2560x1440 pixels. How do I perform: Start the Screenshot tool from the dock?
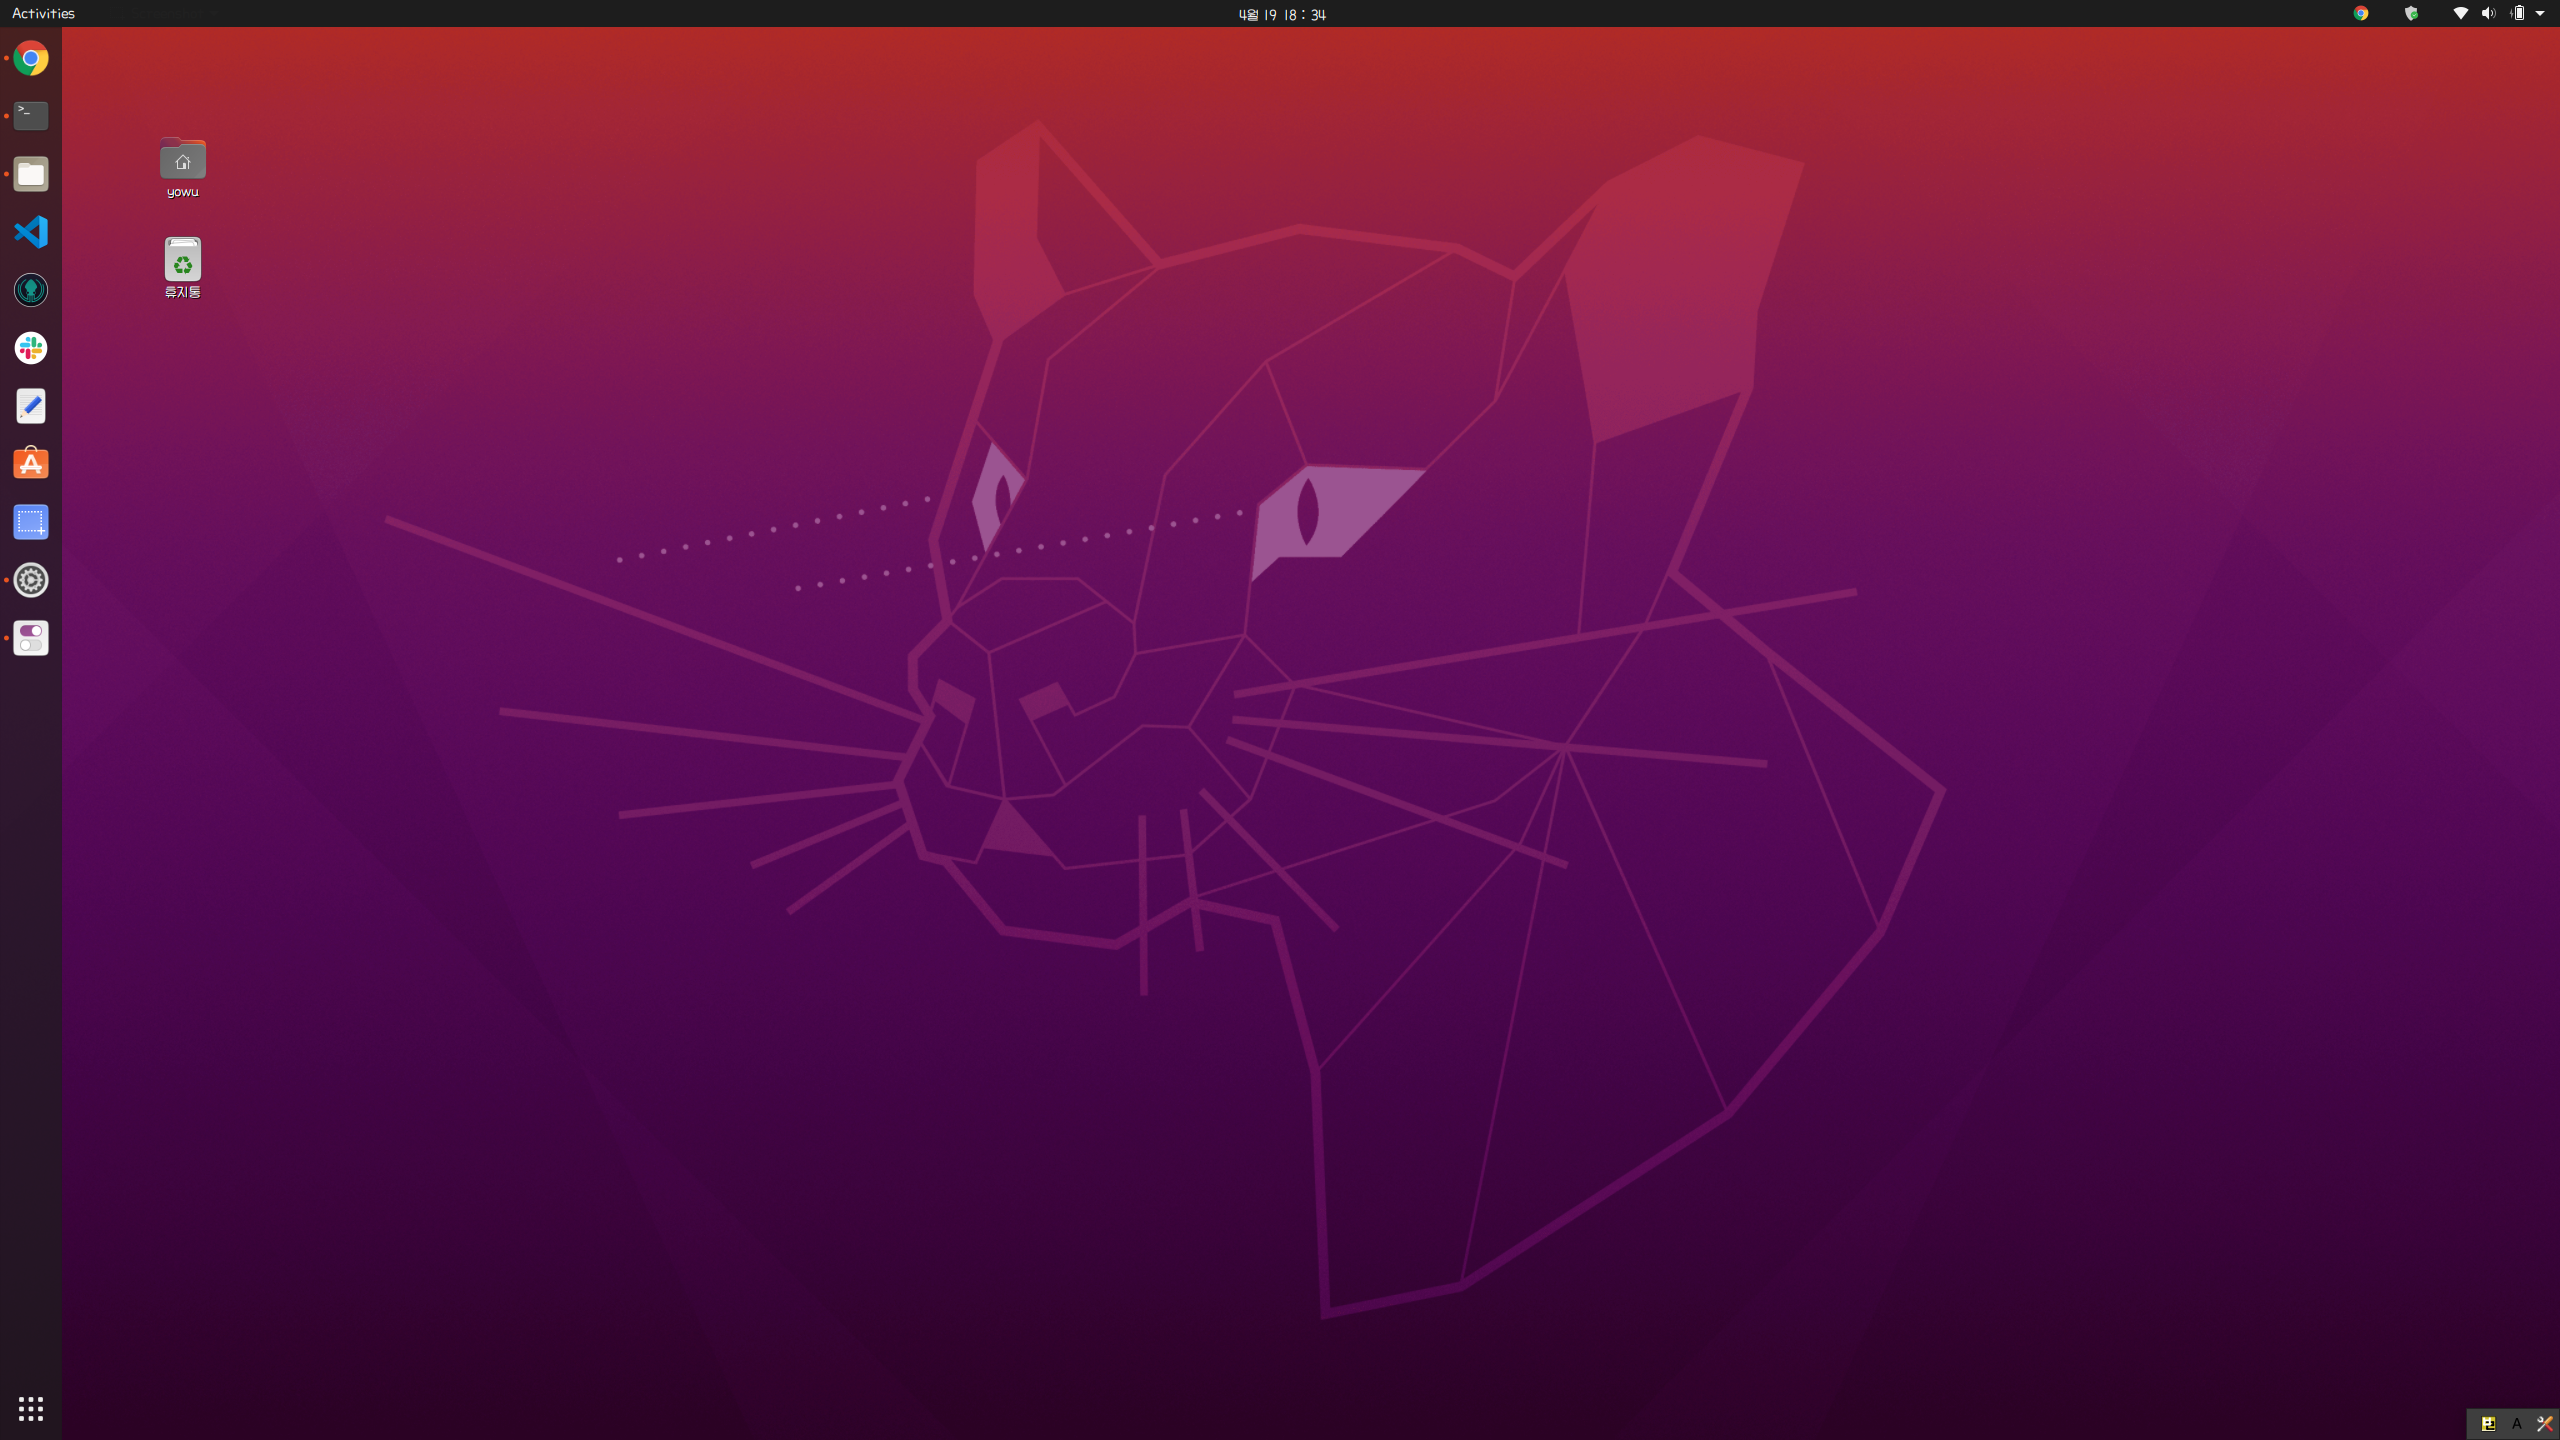point(31,522)
